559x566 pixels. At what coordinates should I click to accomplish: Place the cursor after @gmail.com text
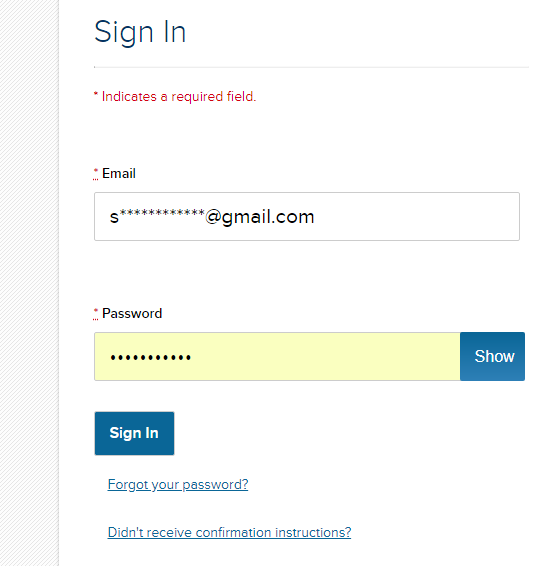pos(315,217)
